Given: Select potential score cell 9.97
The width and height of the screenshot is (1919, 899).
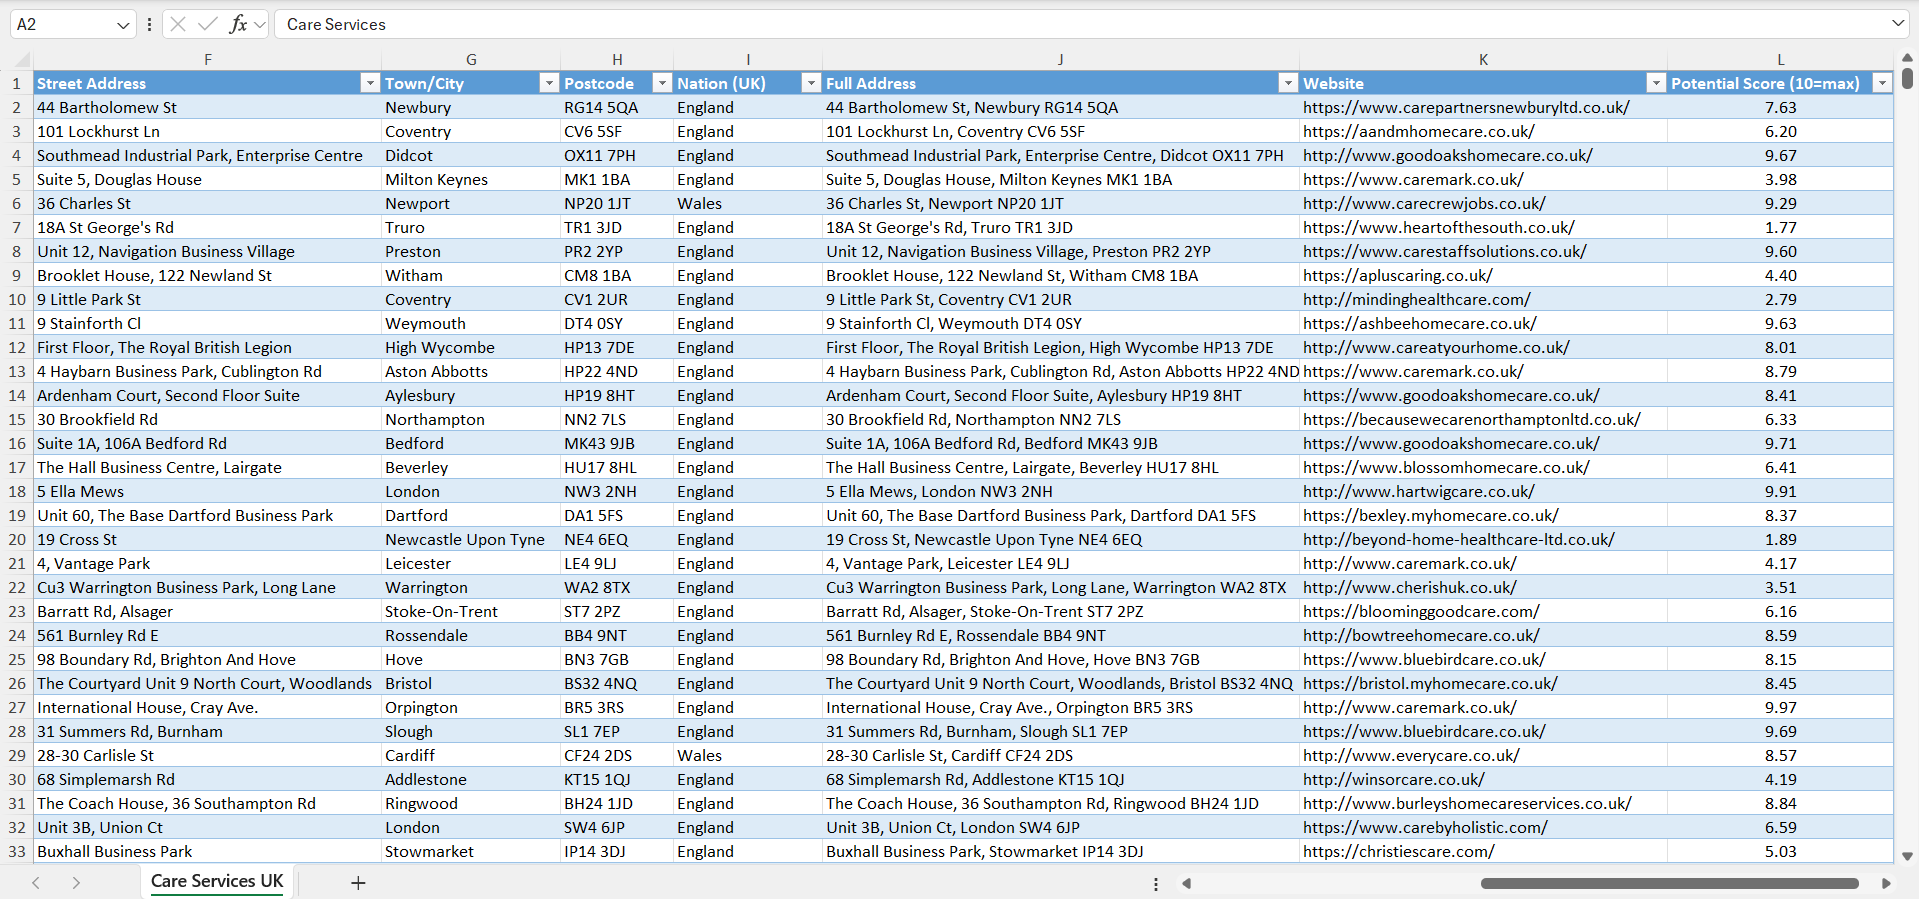Looking at the screenshot, I should (x=1780, y=707).
